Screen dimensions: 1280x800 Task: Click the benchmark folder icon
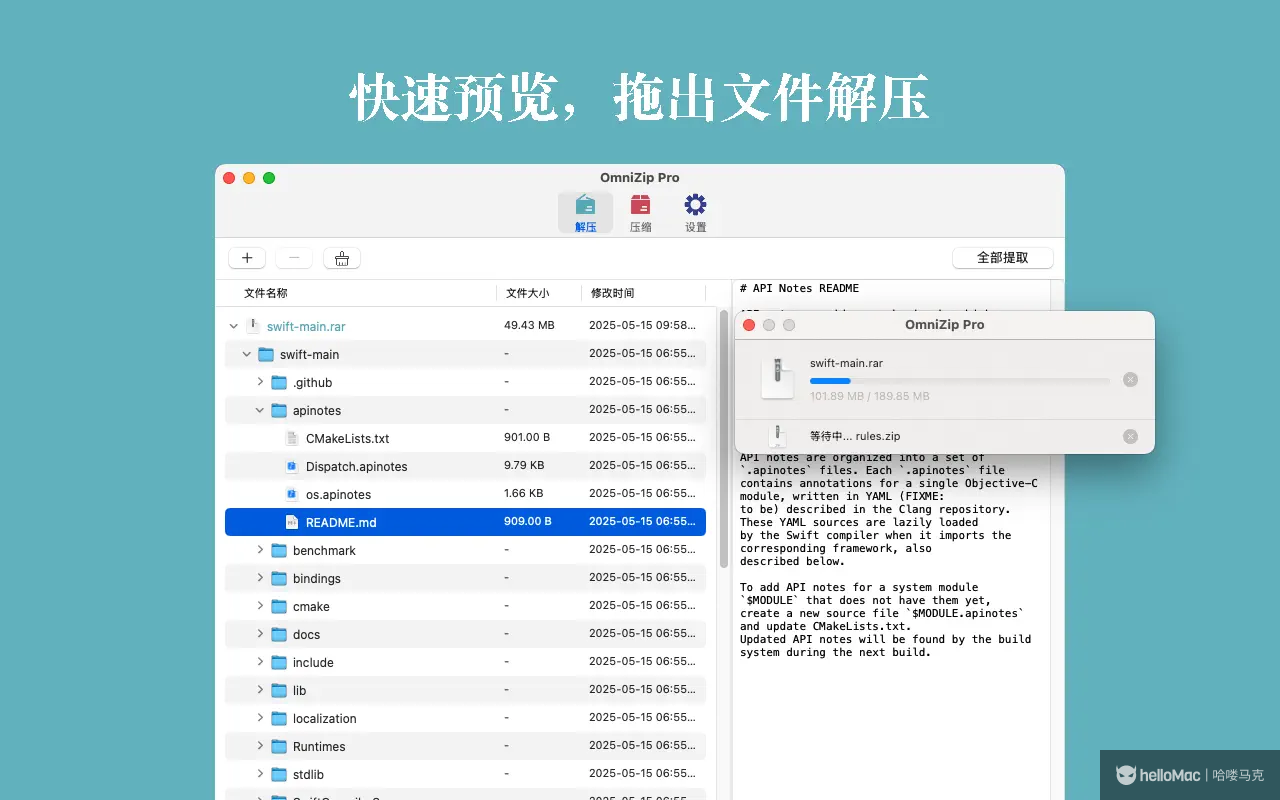279,550
